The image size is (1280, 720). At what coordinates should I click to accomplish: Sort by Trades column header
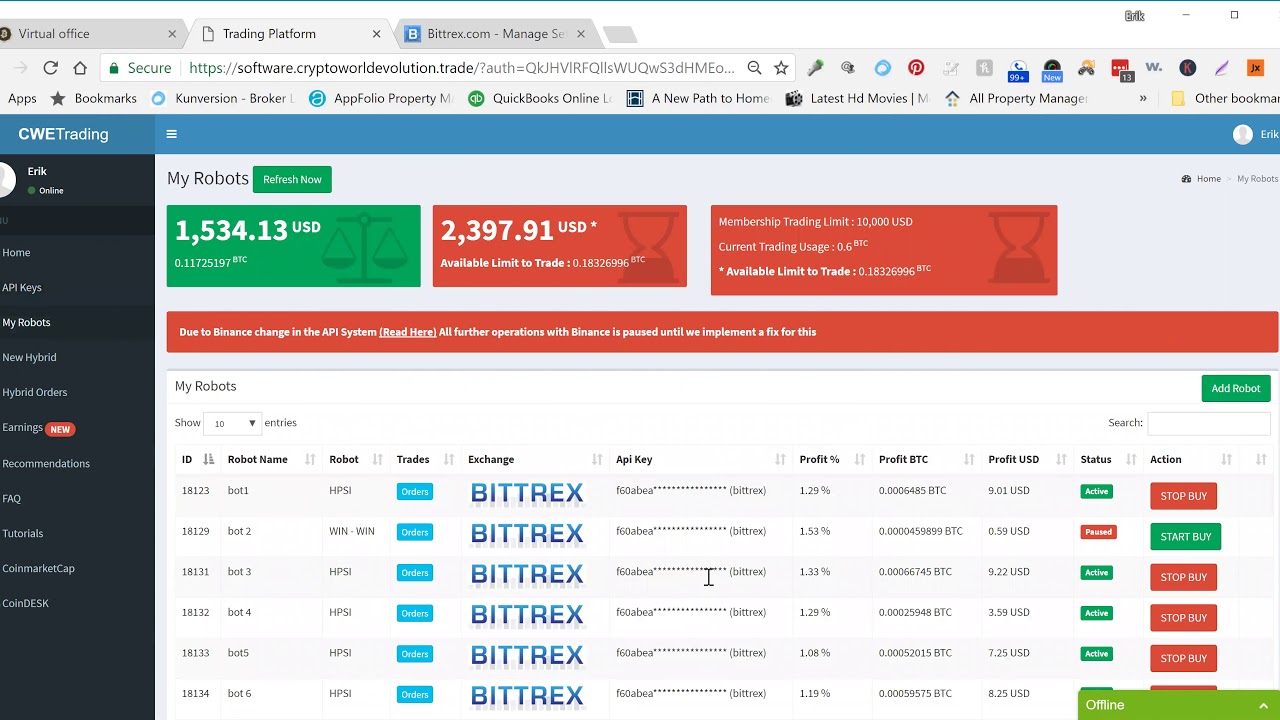pos(425,459)
